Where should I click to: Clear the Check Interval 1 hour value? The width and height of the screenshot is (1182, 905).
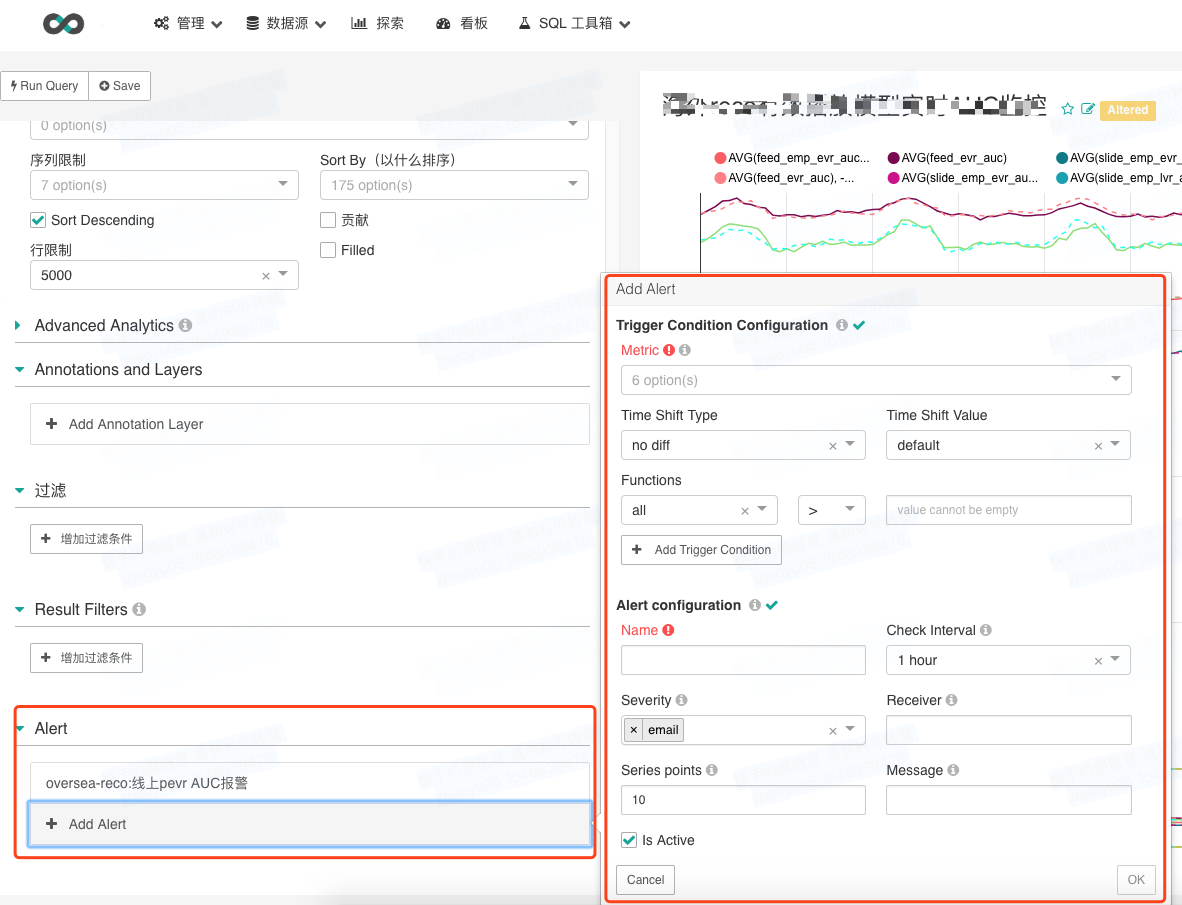tap(1098, 661)
